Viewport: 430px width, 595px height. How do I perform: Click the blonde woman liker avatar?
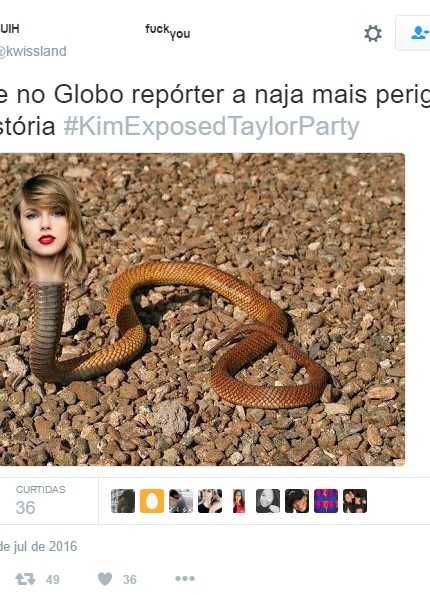tap(209, 501)
